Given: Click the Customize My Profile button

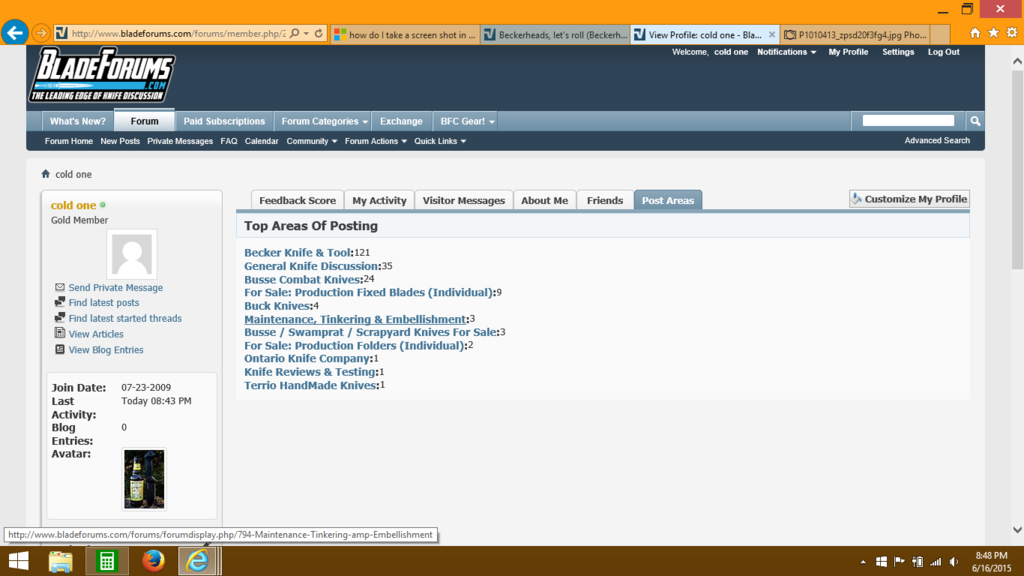Looking at the screenshot, I should [x=909, y=199].
